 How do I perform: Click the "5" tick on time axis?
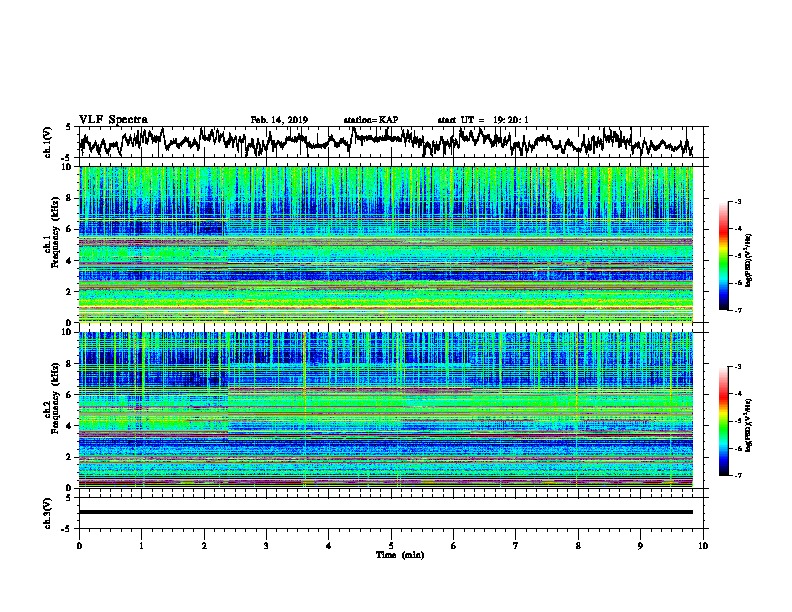(391, 546)
